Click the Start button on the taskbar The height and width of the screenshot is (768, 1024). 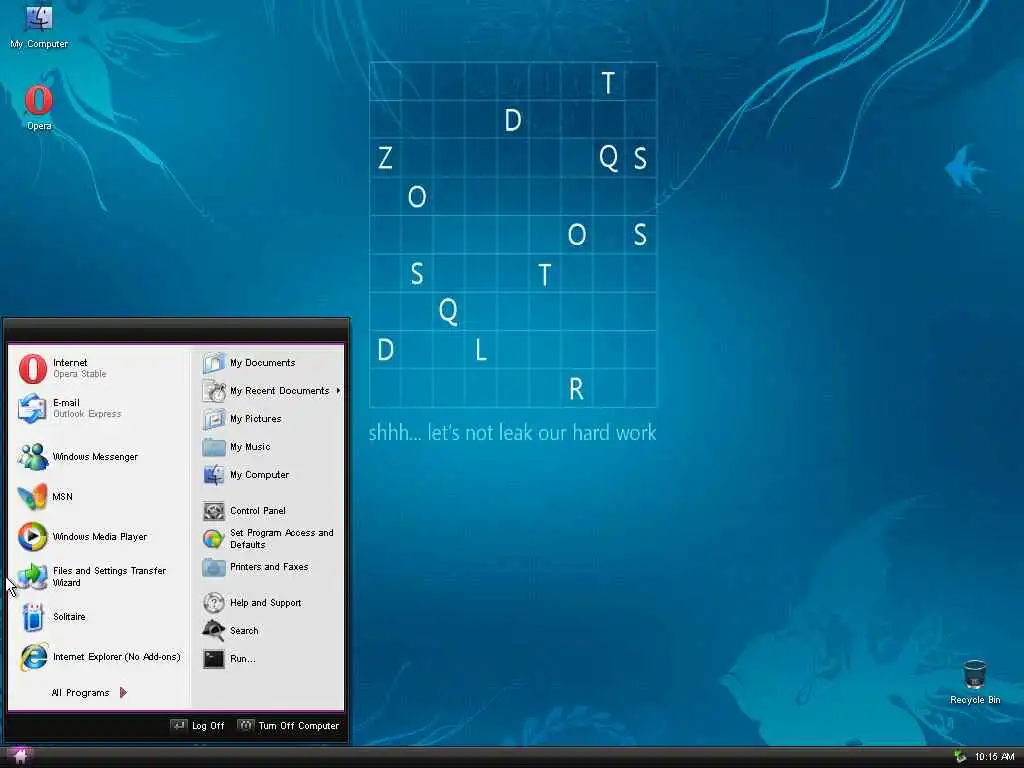coord(19,757)
